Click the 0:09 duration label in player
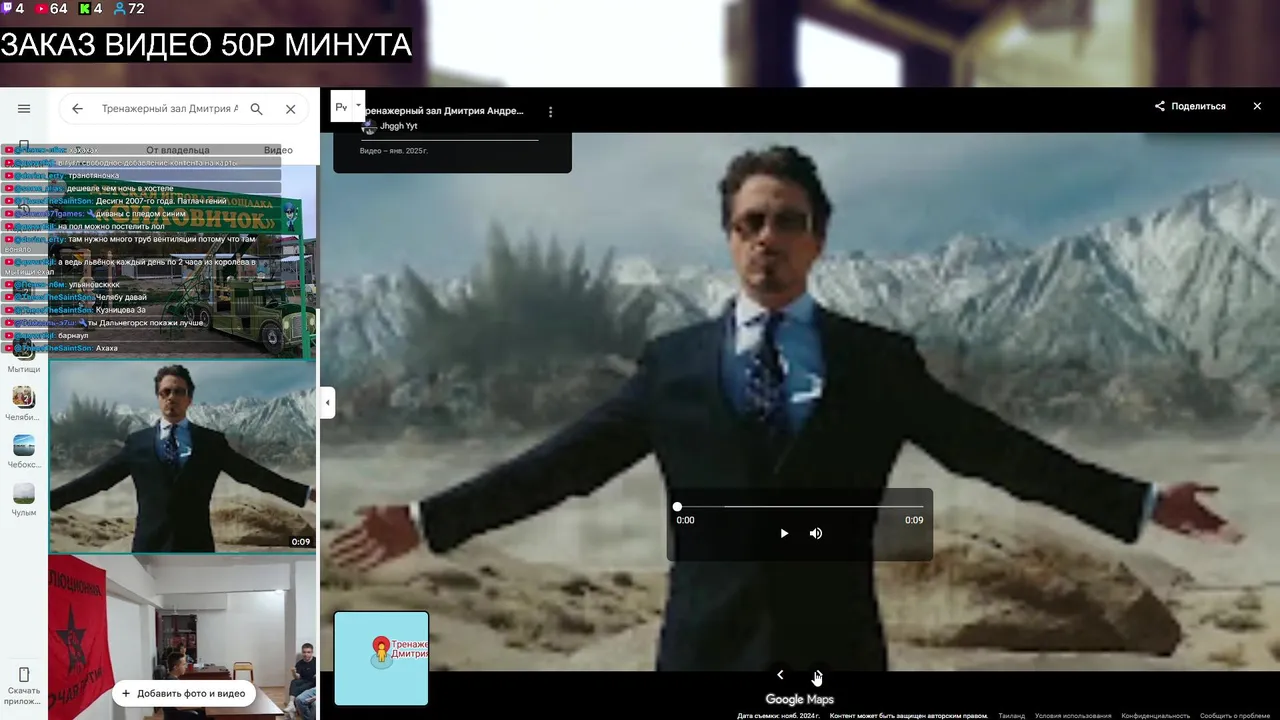Viewport: 1280px width, 720px height. 914,520
